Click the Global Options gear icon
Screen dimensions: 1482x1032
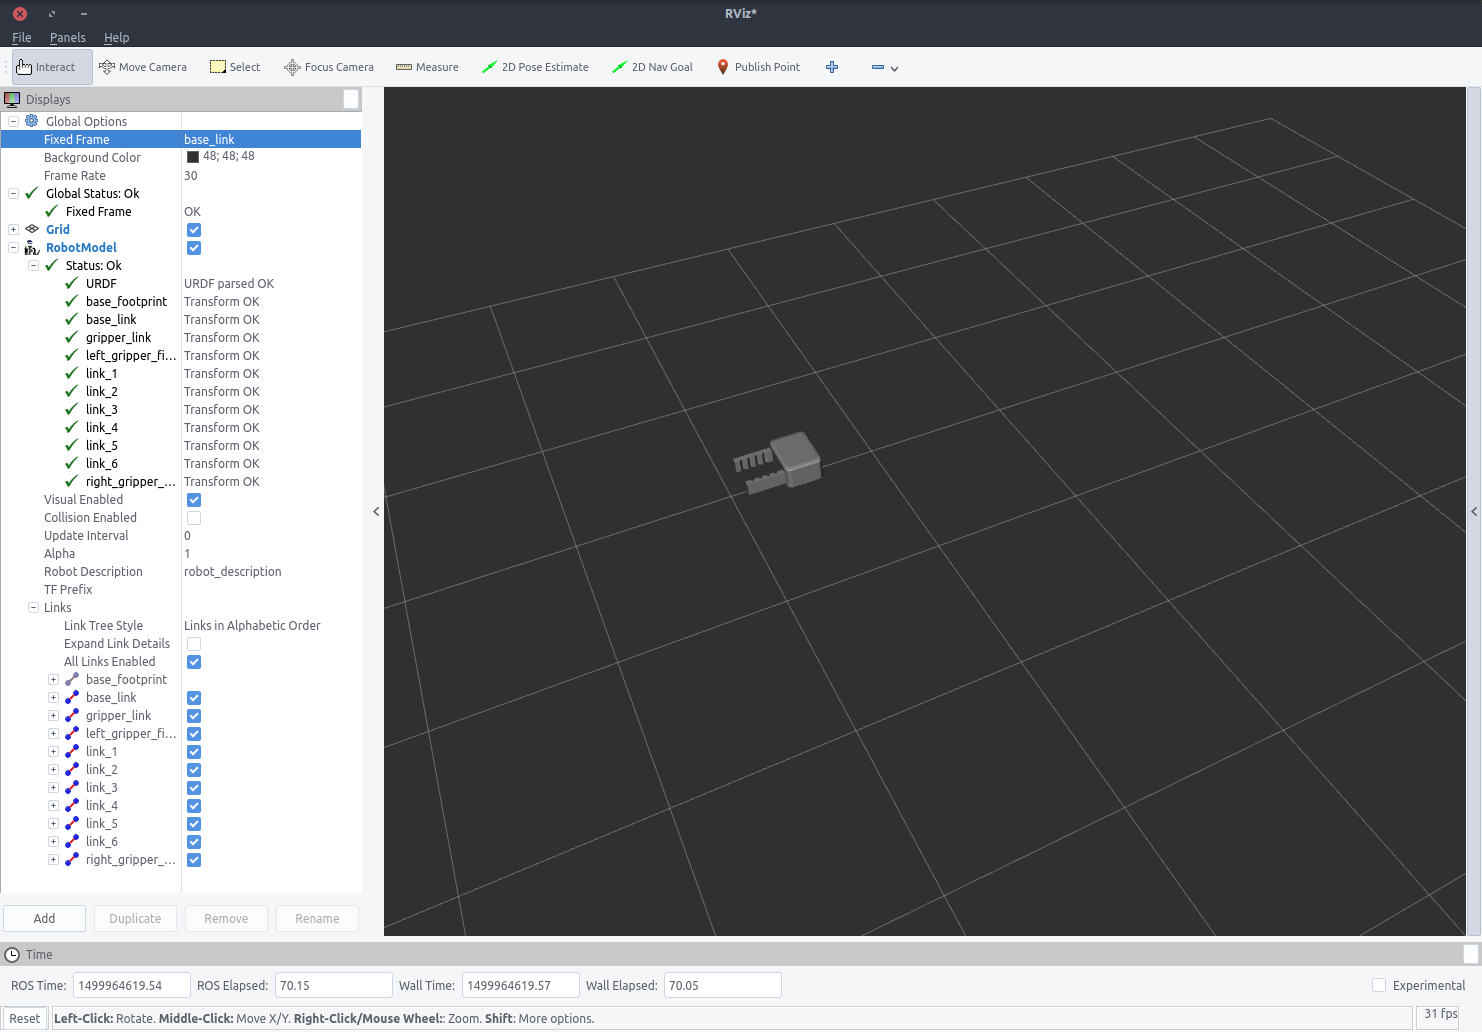[32, 121]
